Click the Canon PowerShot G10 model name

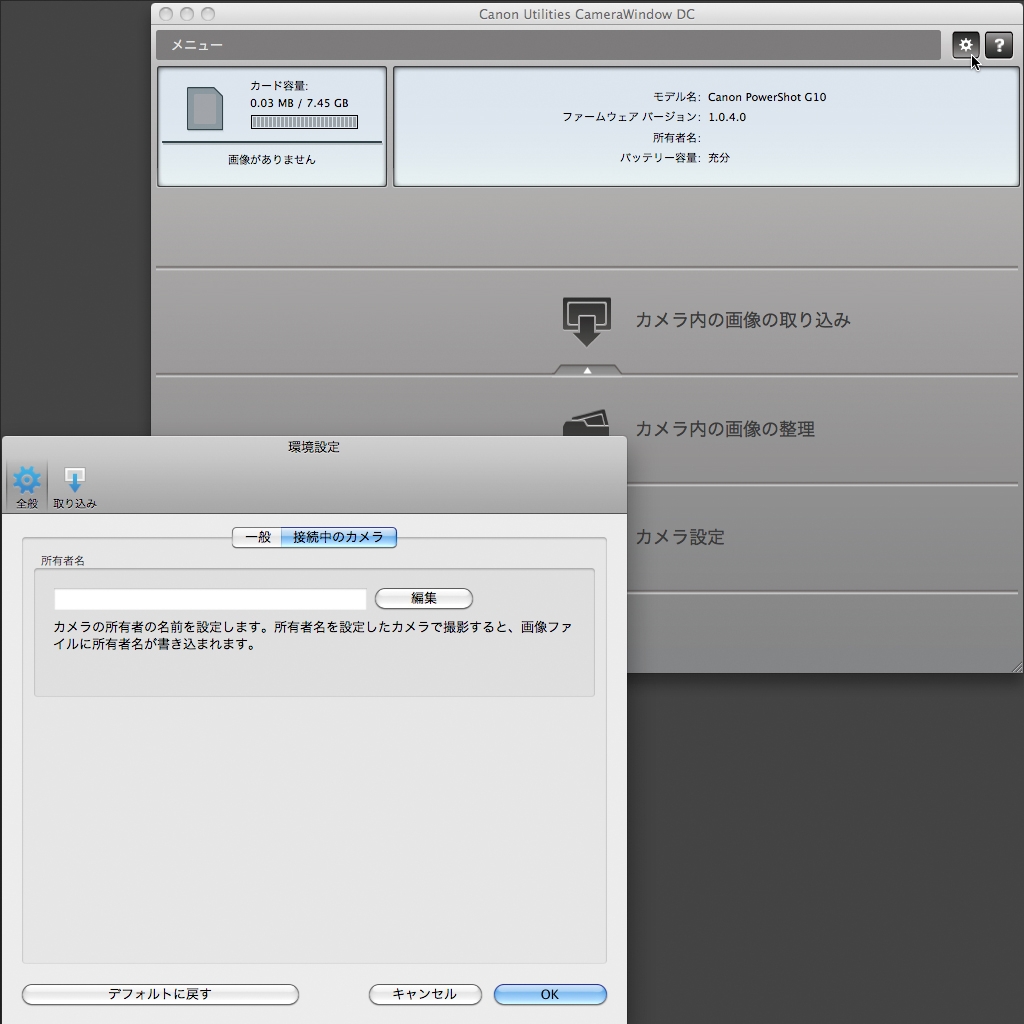[x=767, y=97]
